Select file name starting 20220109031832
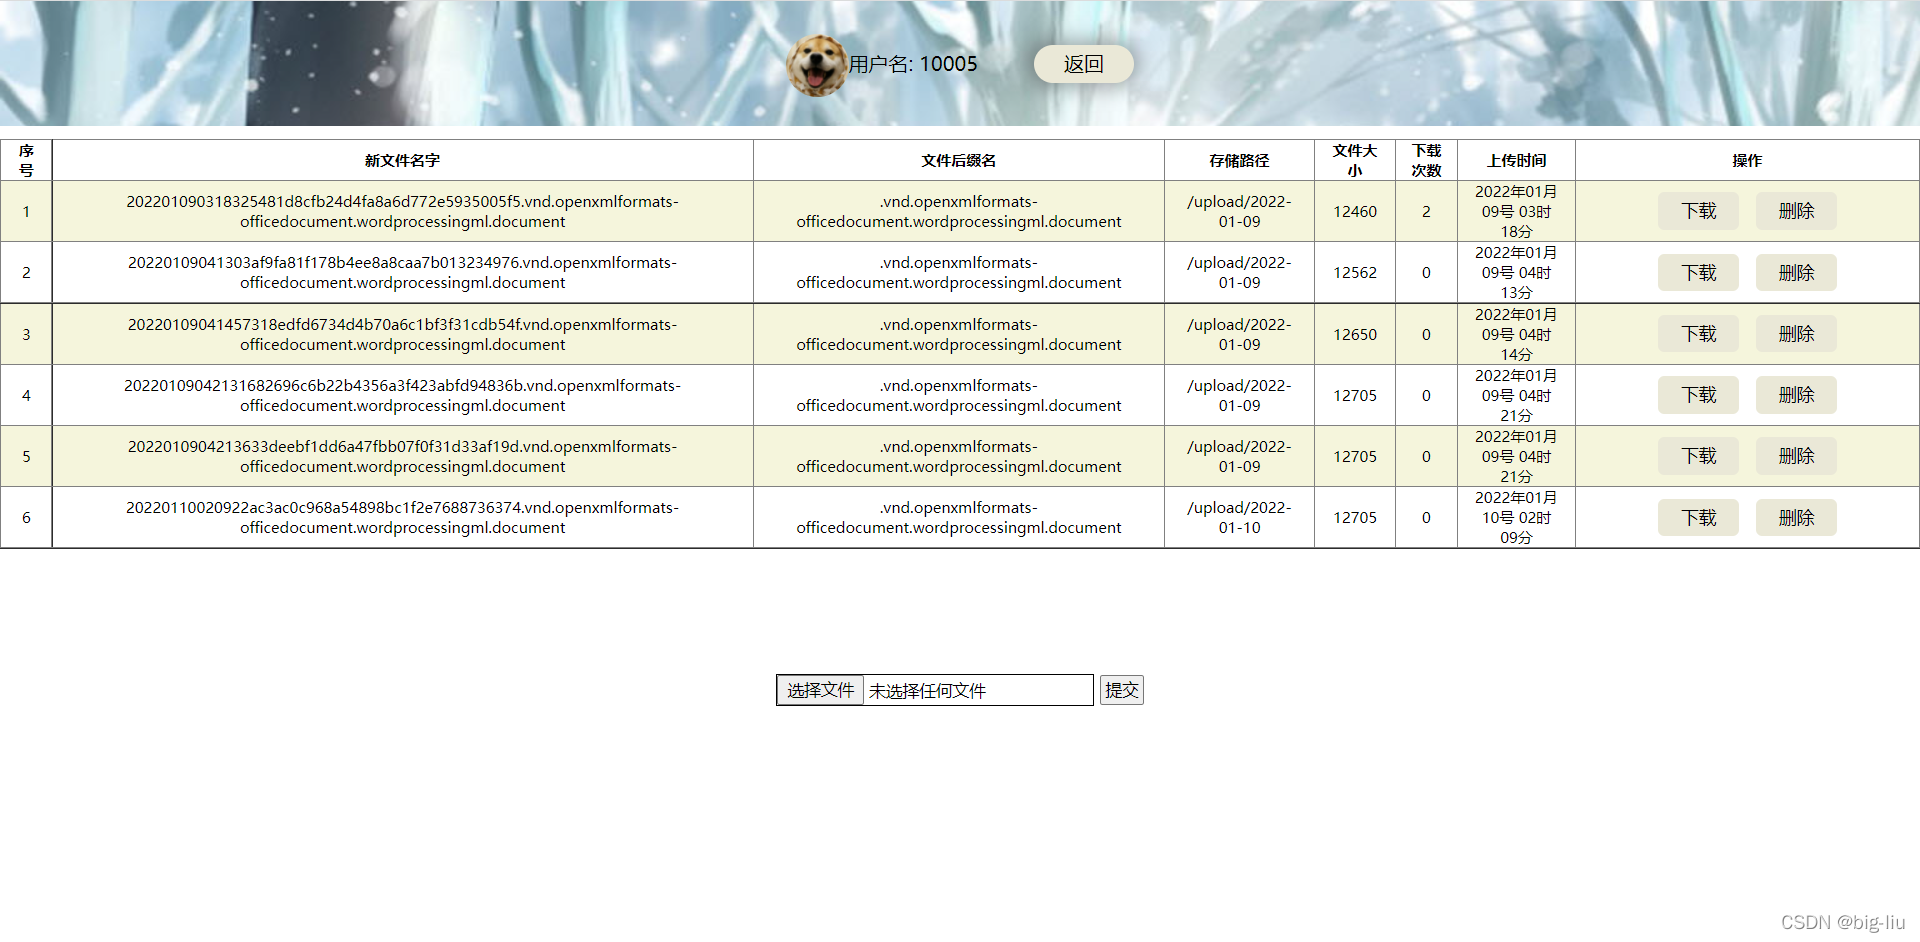1920x942 pixels. click(x=402, y=211)
